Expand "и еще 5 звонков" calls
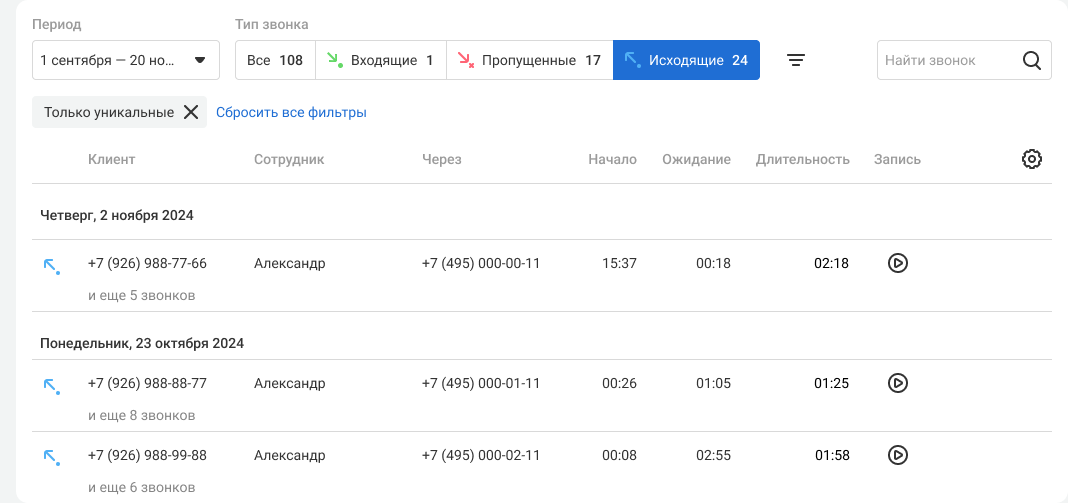 (141, 295)
